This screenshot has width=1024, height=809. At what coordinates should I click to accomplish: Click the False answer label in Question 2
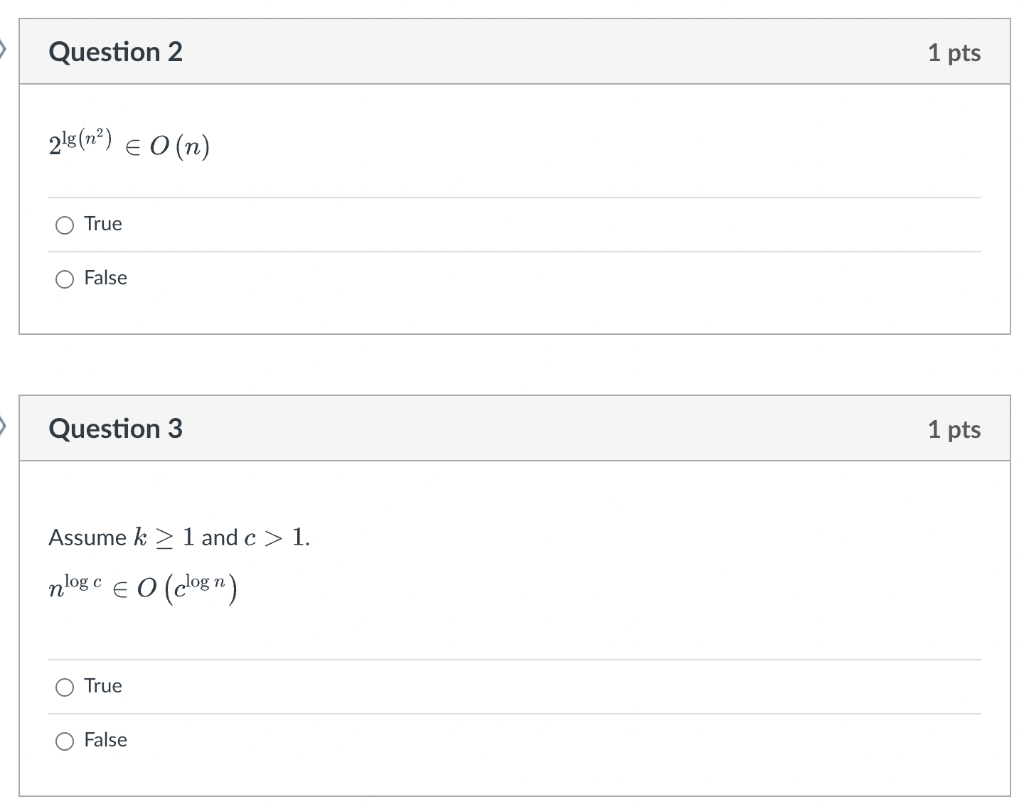click(x=108, y=278)
